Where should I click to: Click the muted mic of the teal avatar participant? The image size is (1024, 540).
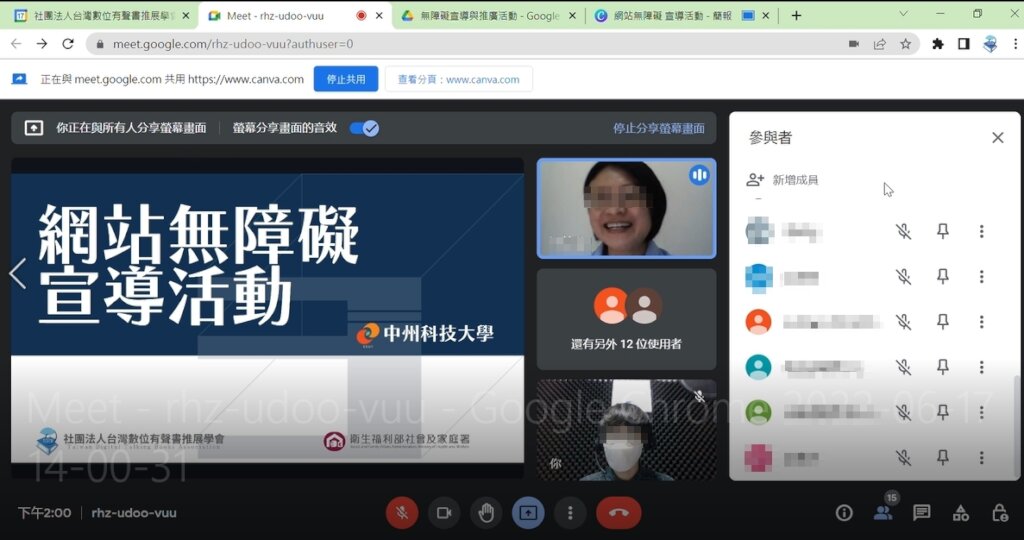tap(903, 367)
